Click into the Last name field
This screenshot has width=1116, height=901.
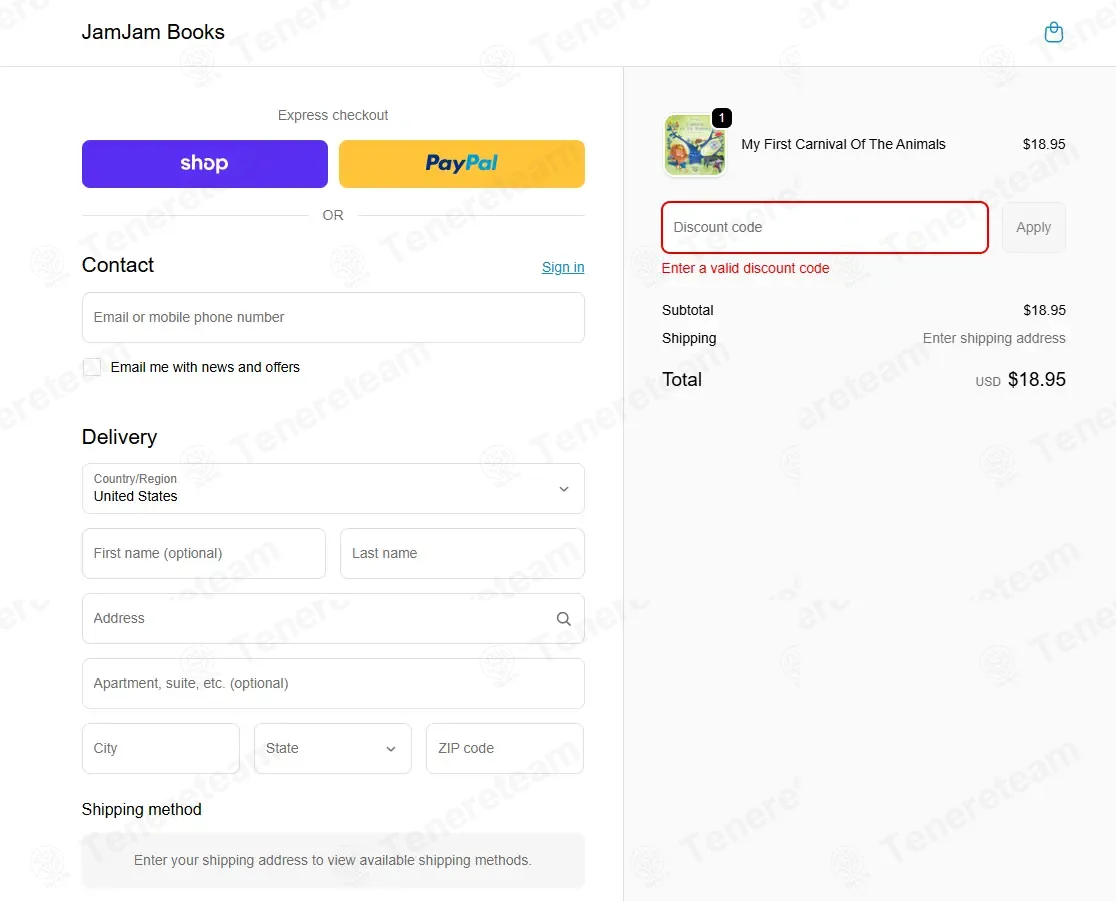click(x=462, y=553)
